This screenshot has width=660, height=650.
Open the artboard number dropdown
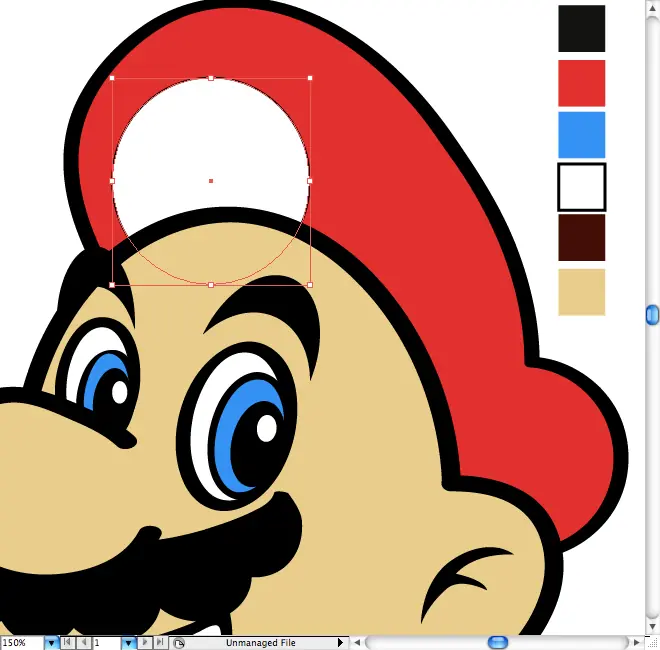click(x=128, y=642)
